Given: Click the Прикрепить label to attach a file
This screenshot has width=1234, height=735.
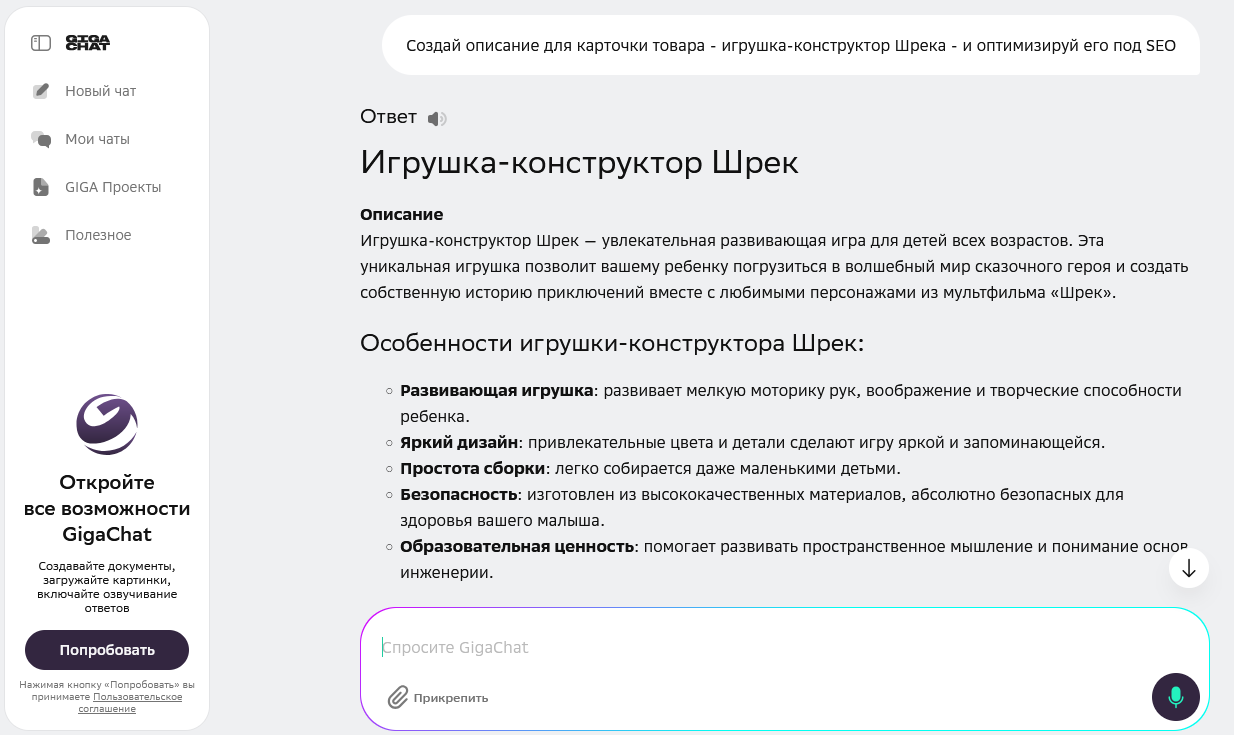Looking at the screenshot, I should point(450,698).
